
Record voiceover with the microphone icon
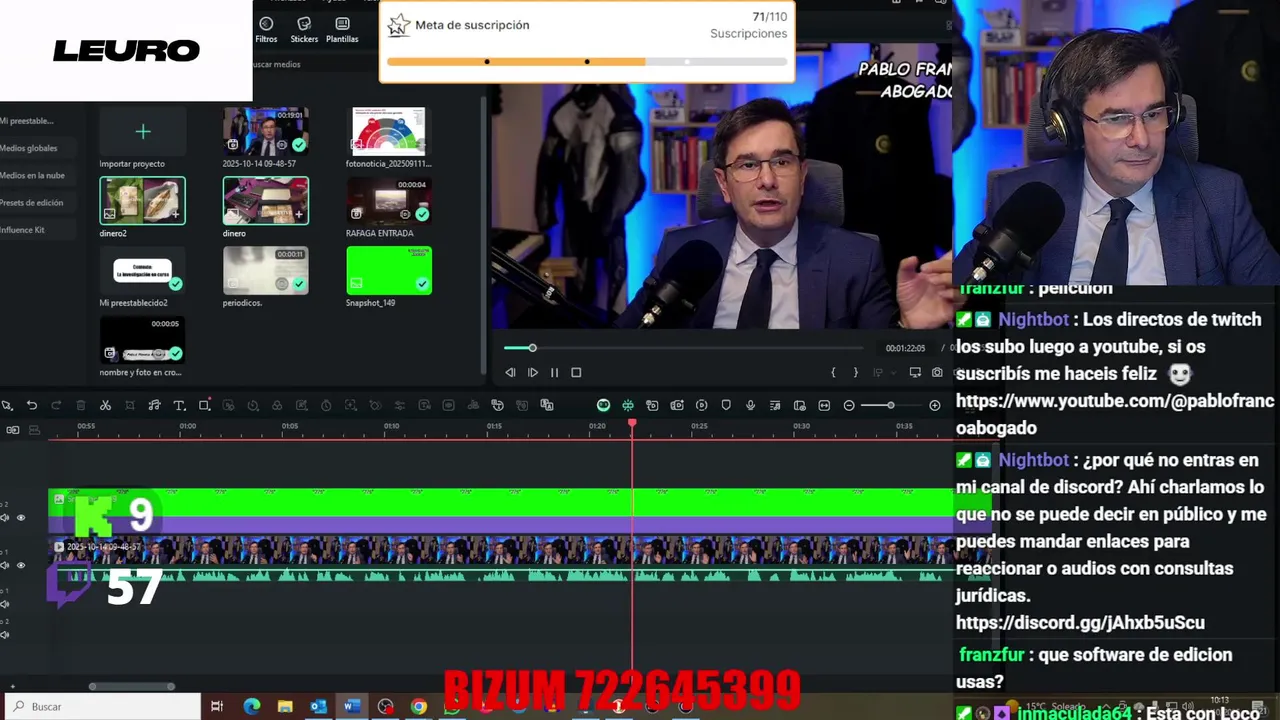click(750, 405)
